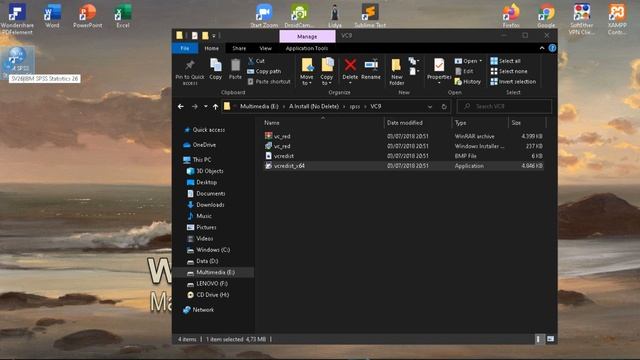
Task: Click Copy path in Clipboard group
Action: pos(264,71)
